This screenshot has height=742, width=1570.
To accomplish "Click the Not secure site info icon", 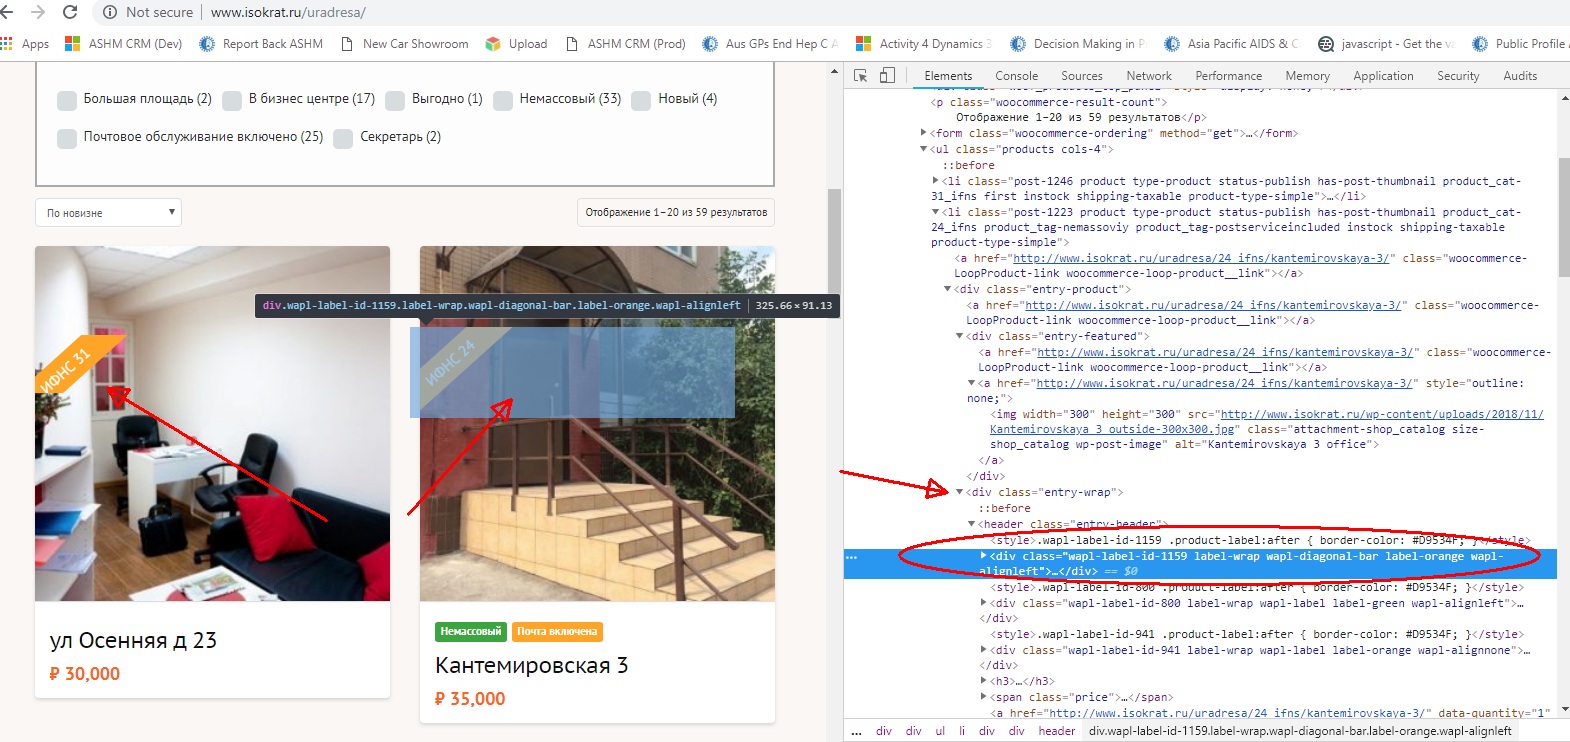I will pos(110,12).
